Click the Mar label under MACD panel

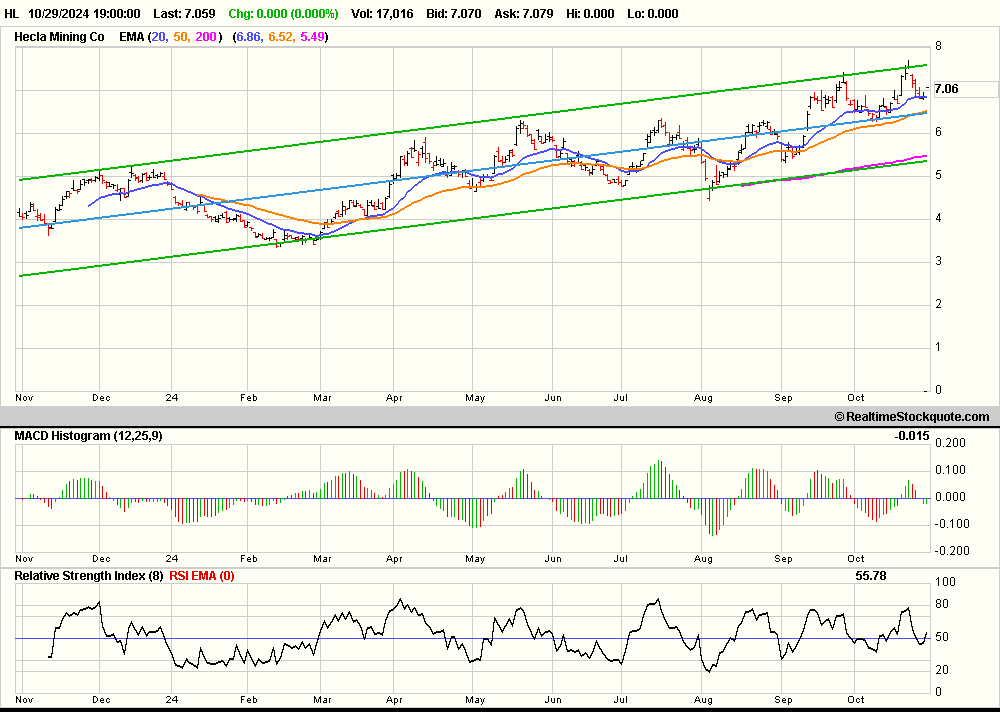point(322,559)
